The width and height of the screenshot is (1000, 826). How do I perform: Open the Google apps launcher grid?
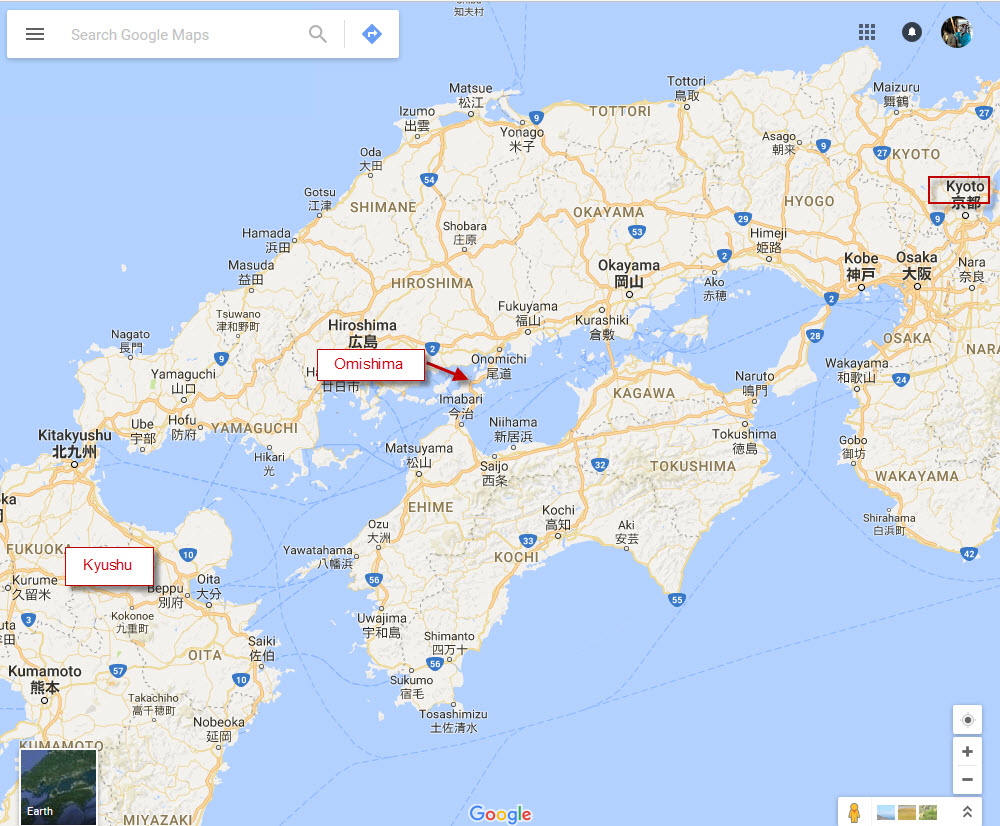coord(866,31)
